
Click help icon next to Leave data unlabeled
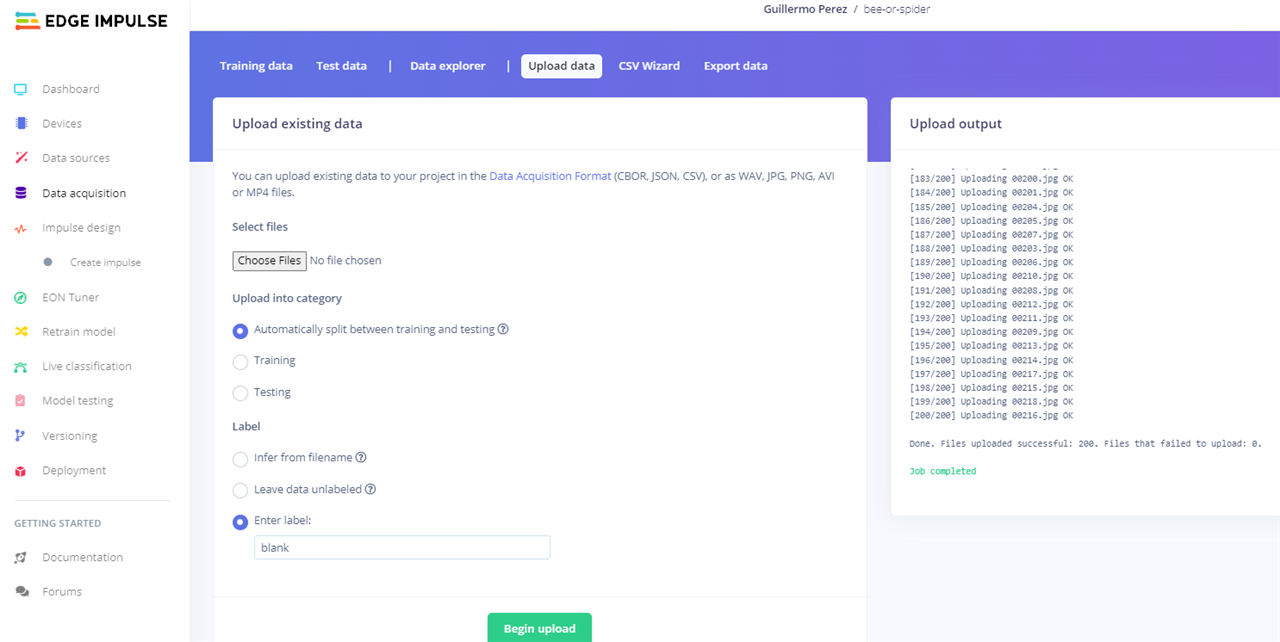point(370,489)
